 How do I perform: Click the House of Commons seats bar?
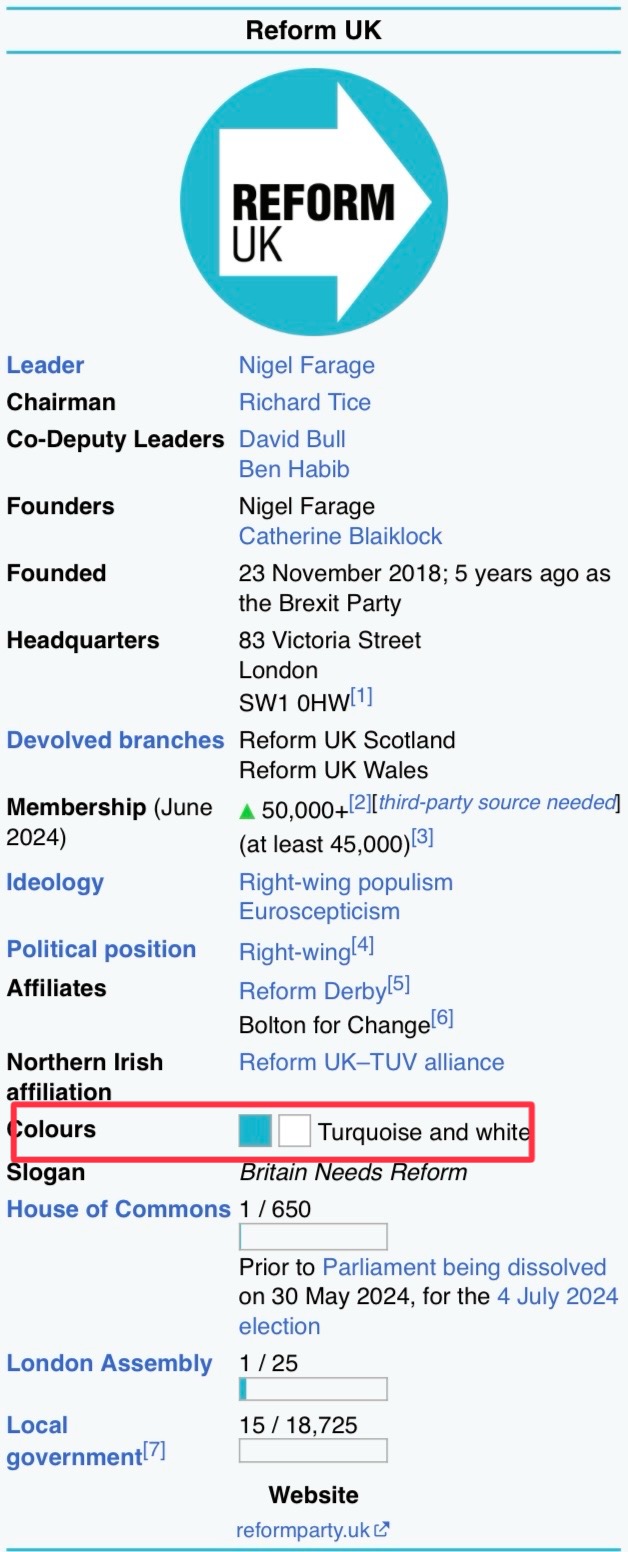[x=313, y=1237]
